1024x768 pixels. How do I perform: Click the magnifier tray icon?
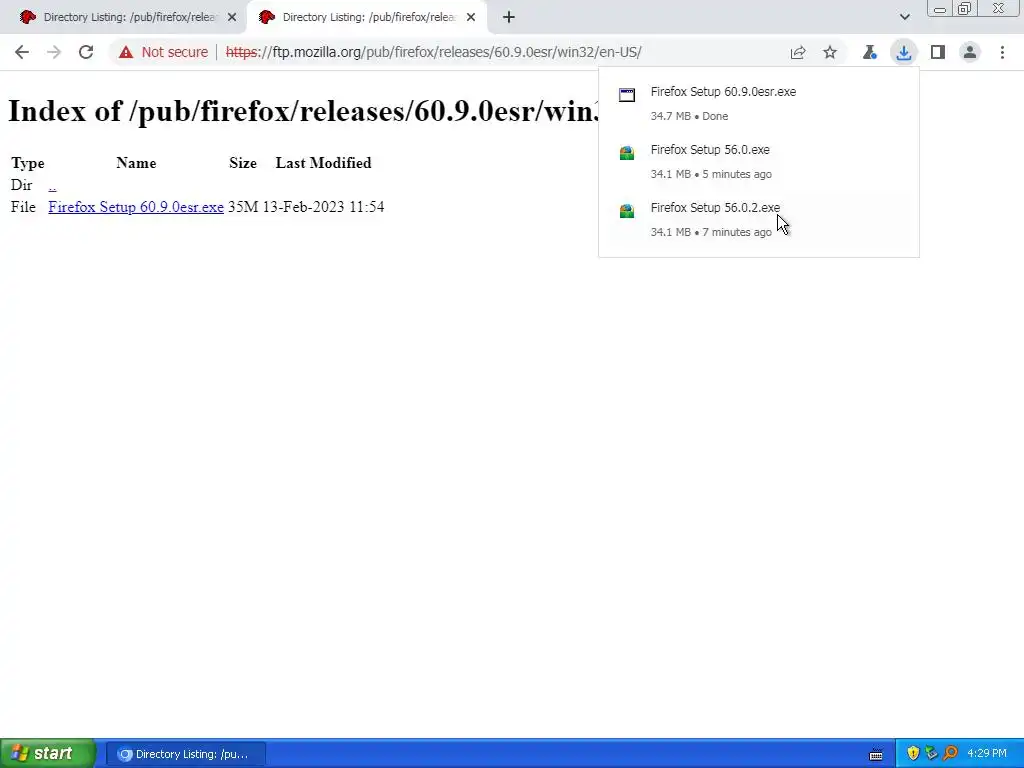click(950, 754)
